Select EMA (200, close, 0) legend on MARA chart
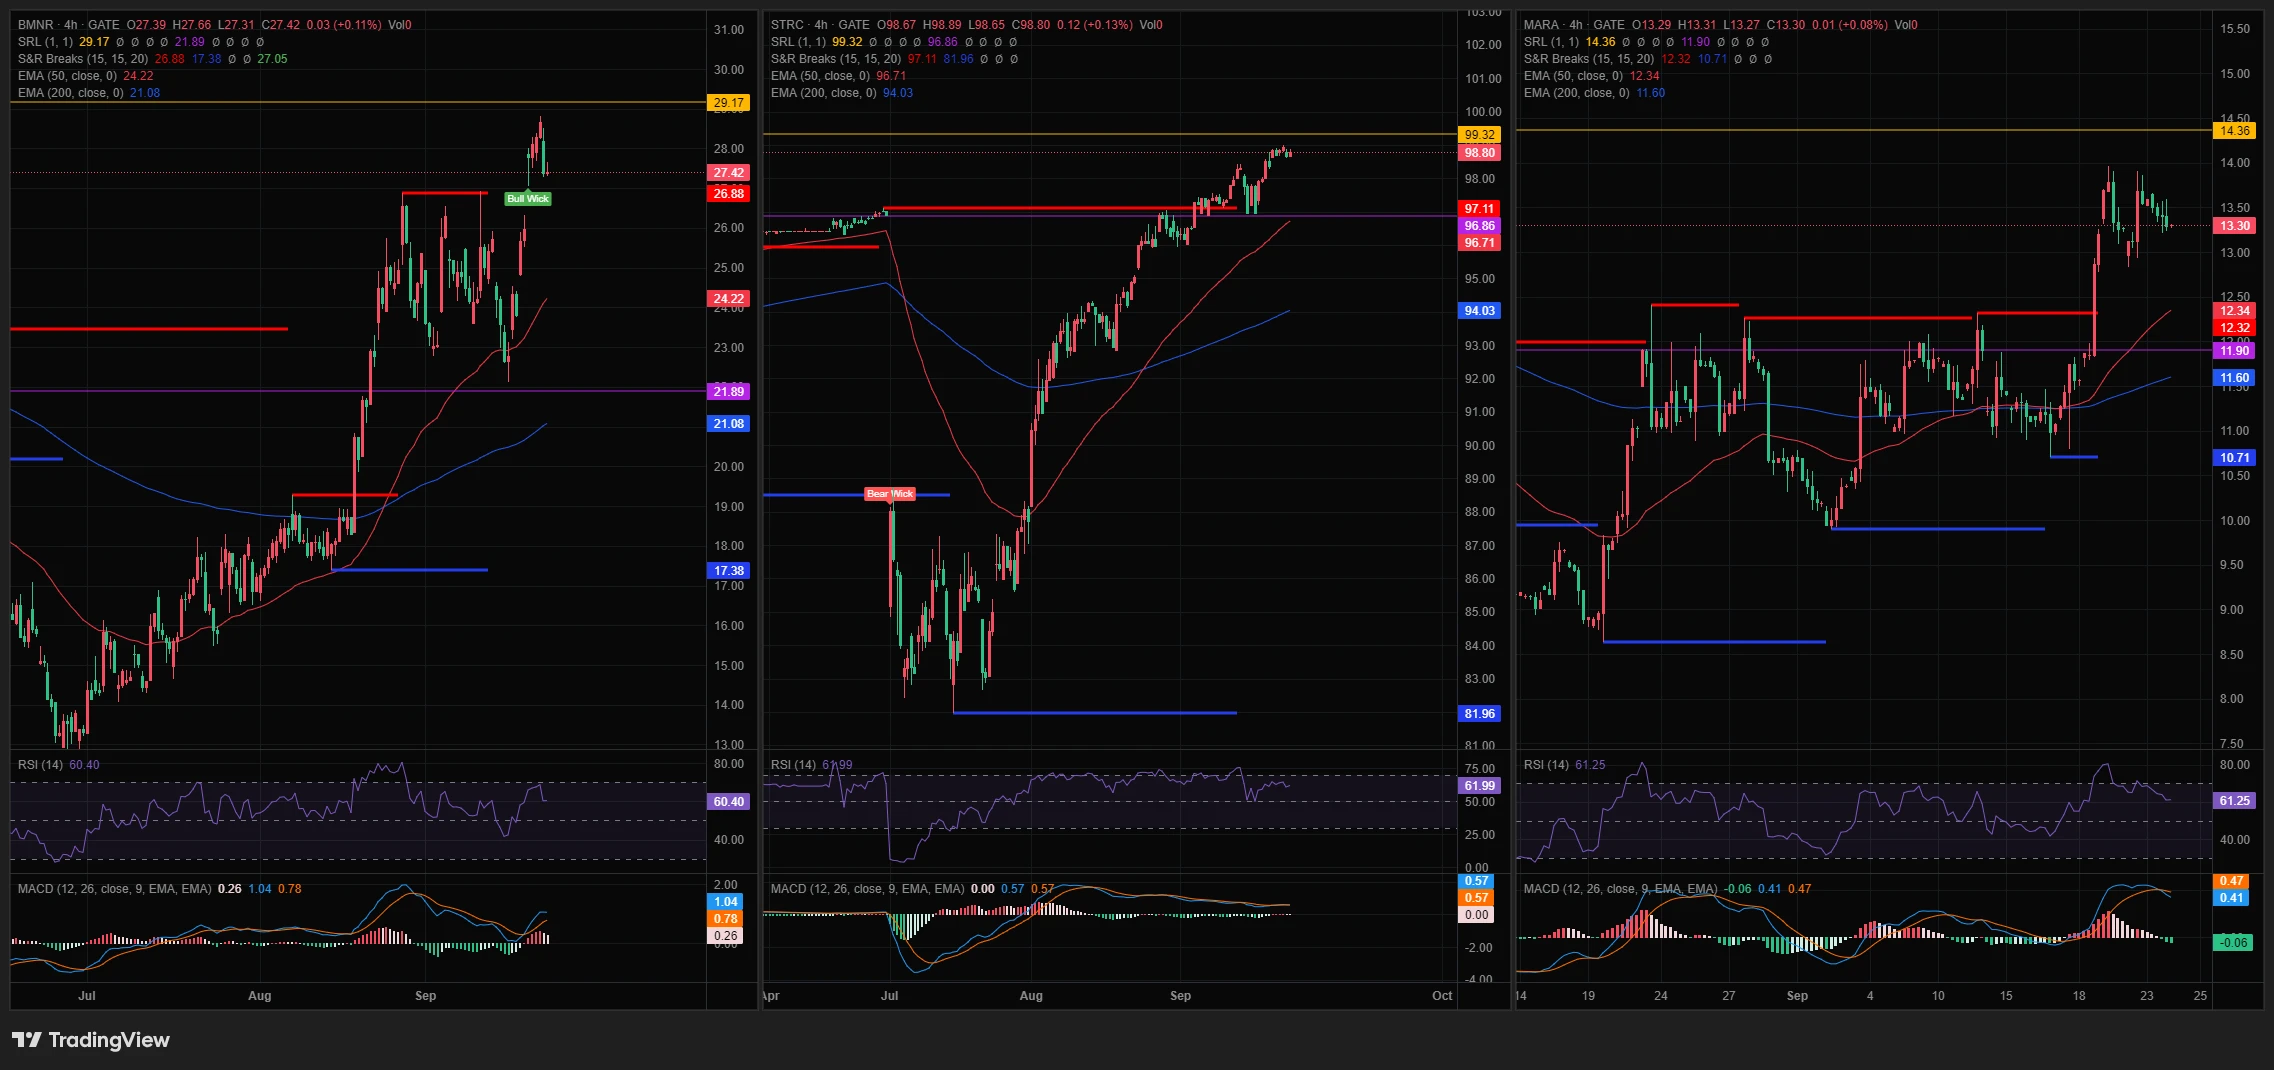Screen dimensions: 2274x1070 1577,93
